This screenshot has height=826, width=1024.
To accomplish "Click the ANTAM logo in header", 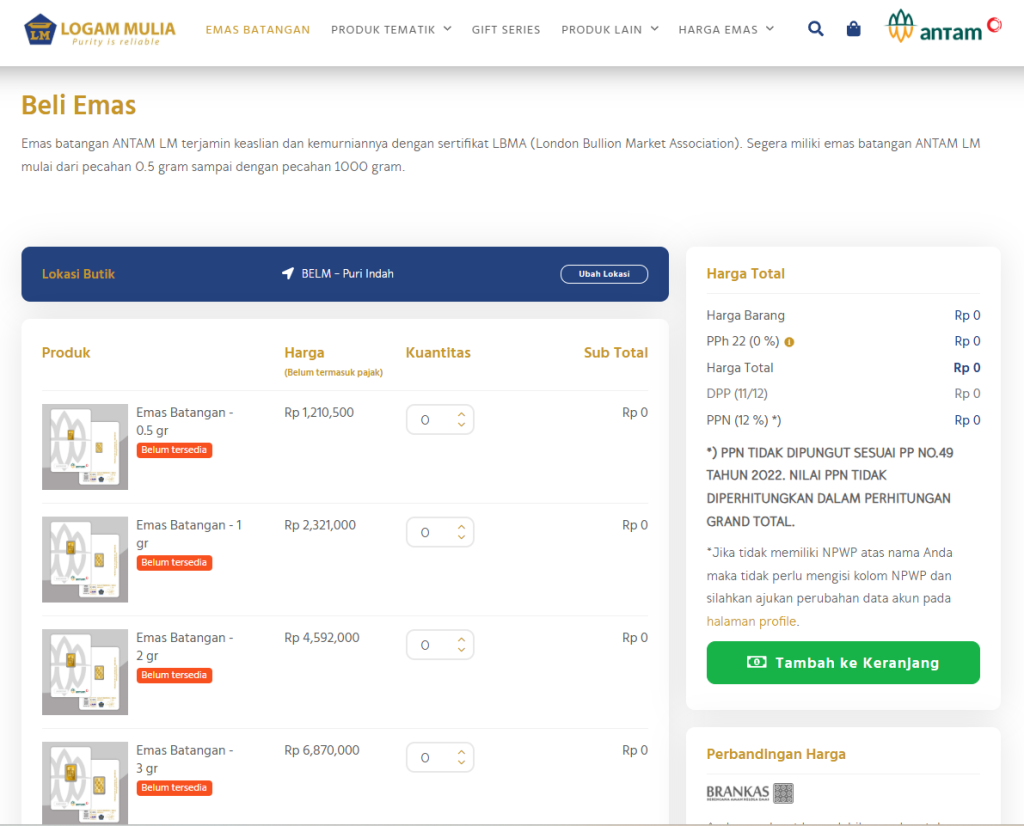I will (x=943, y=28).
